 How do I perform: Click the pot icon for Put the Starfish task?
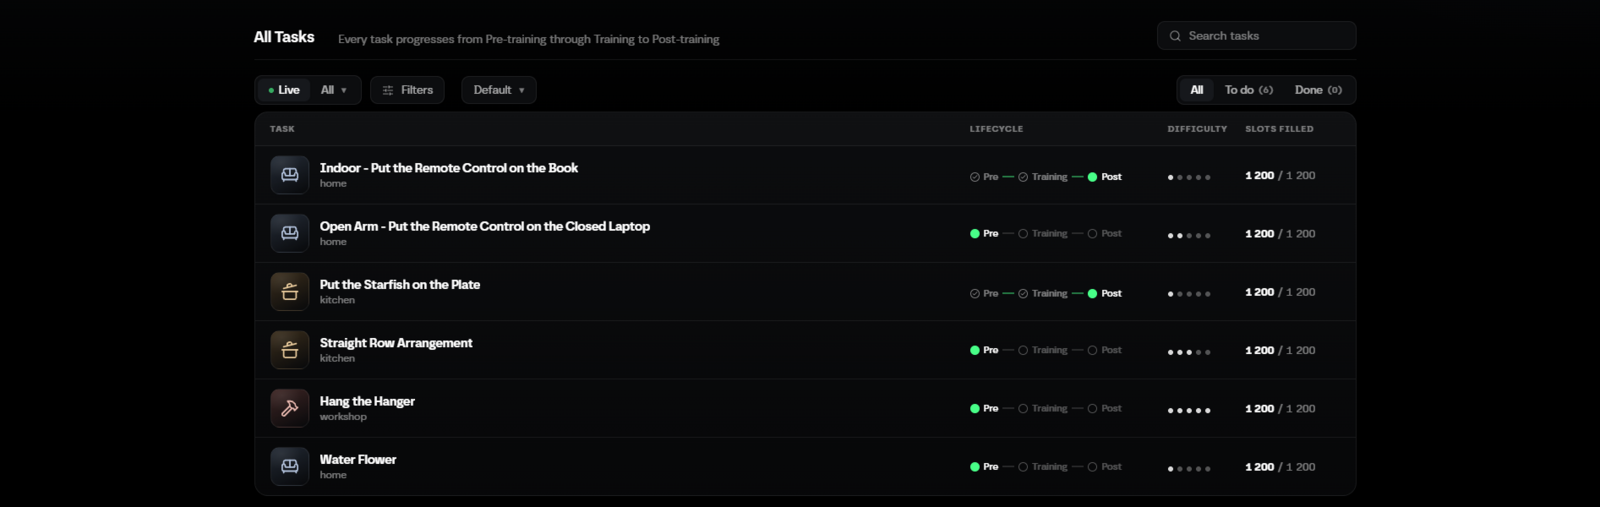coord(290,292)
